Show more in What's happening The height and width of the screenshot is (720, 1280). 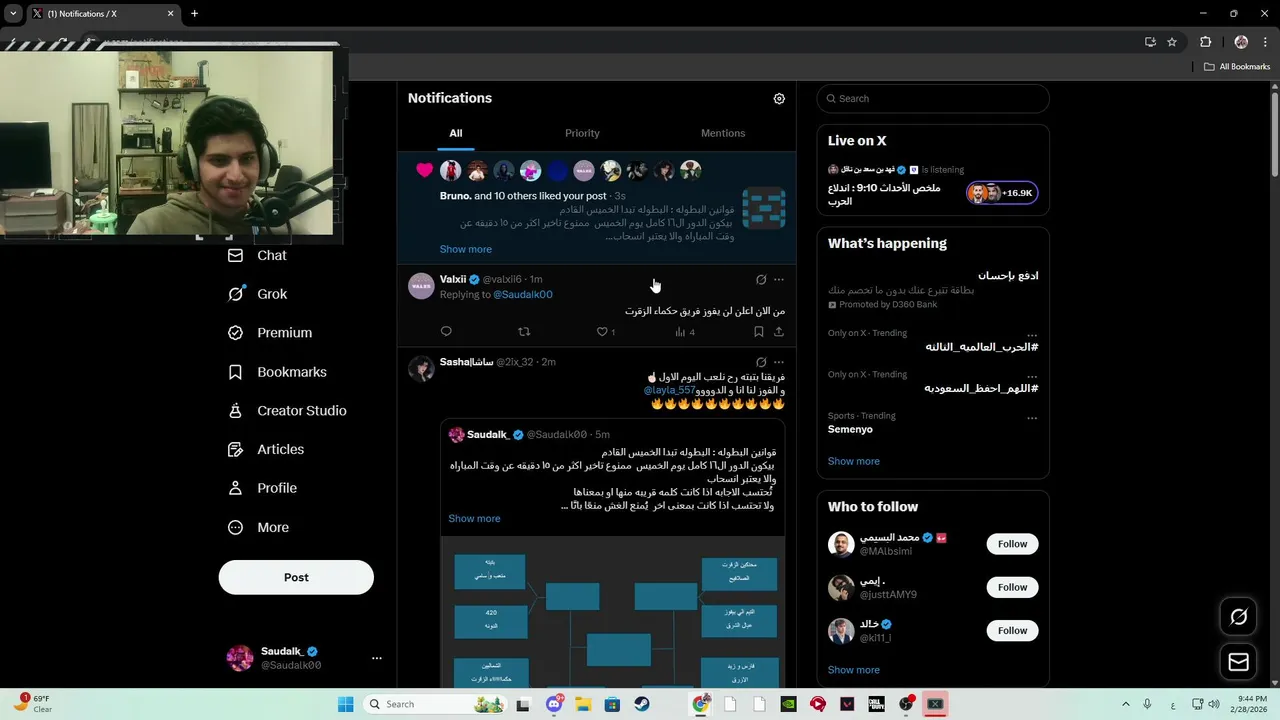point(853,461)
